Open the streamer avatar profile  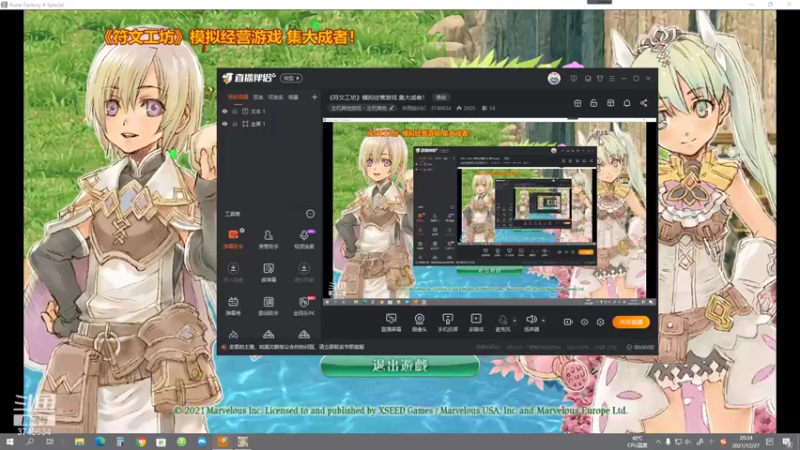[554, 79]
